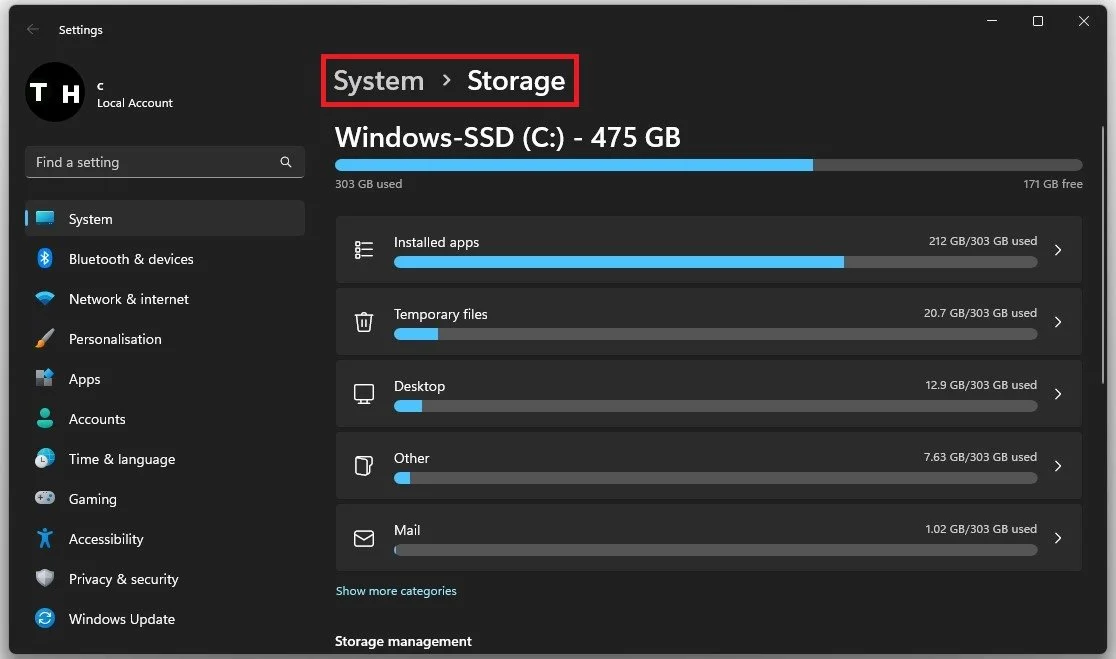Image resolution: width=1116 pixels, height=659 pixels.
Task: Click '20.7 GB/303 GB used' value
Action: tap(980, 312)
